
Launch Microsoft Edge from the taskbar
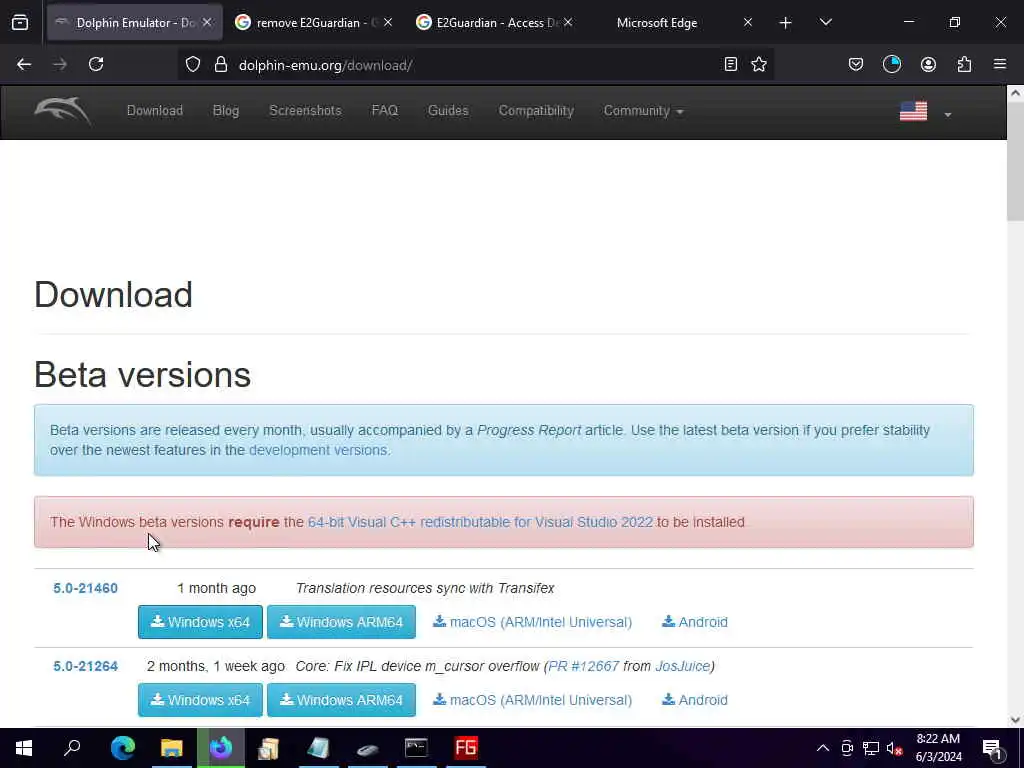(122, 748)
